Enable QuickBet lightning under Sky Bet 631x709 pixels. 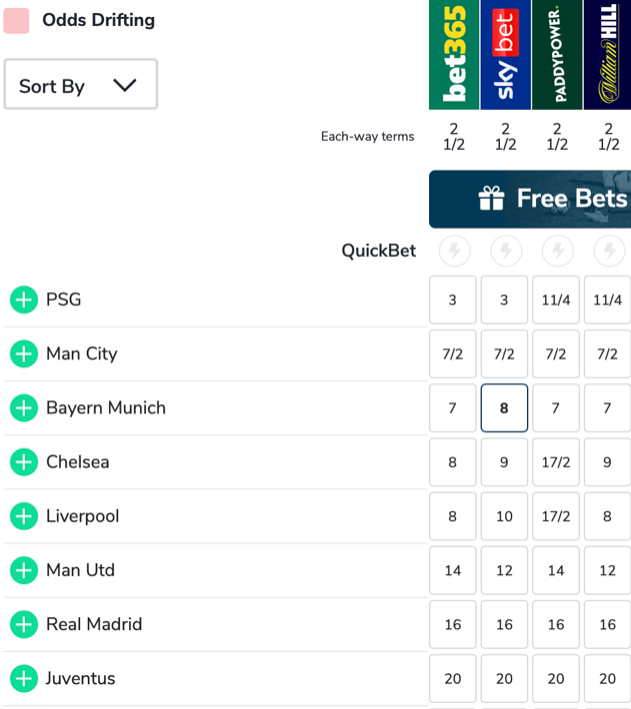[x=505, y=250]
